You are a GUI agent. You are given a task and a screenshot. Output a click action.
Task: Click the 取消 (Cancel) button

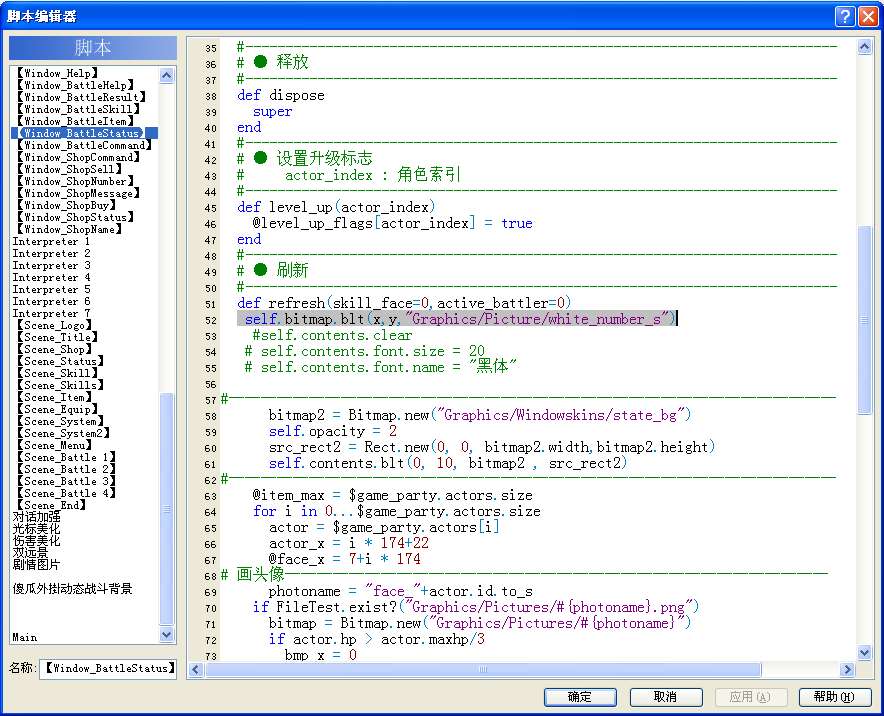[x=666, y=697]
